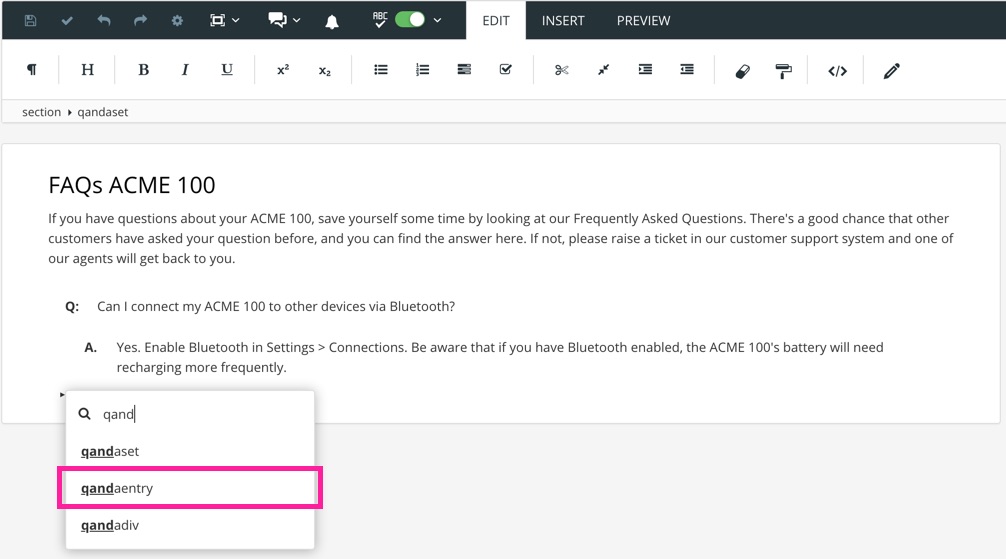
Task: Click the scissors cut icon
Action: coord(561,70)
